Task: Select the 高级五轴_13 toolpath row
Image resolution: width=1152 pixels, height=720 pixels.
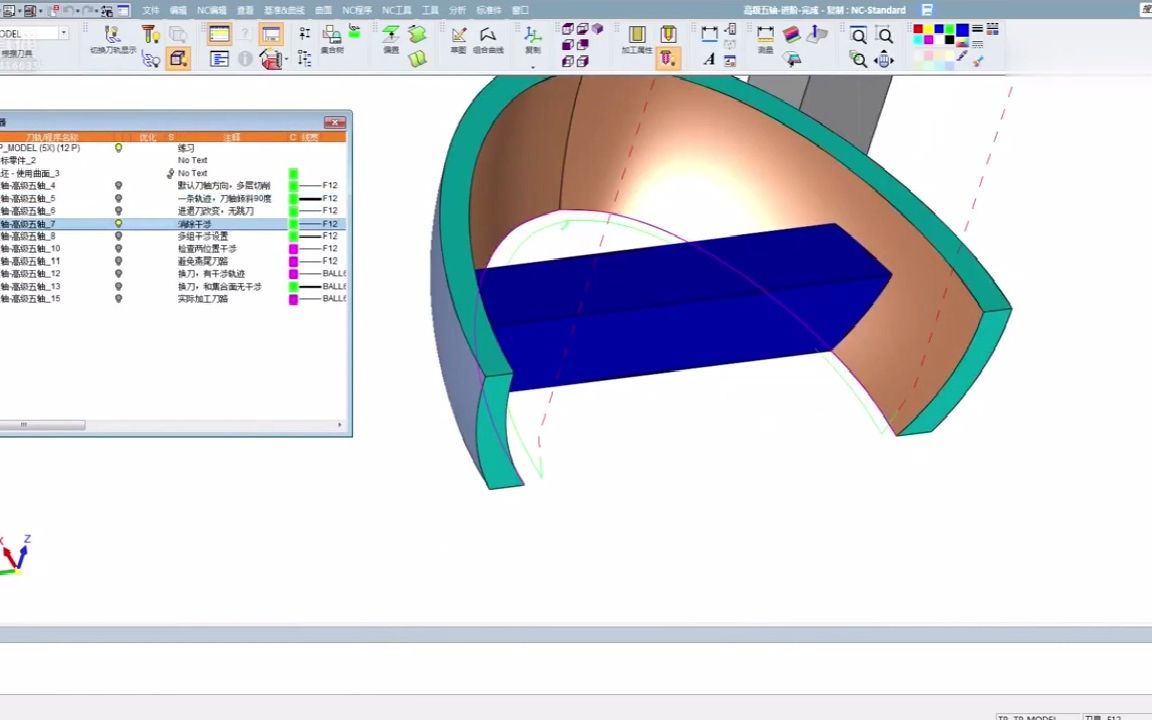Action: point(40,287)
